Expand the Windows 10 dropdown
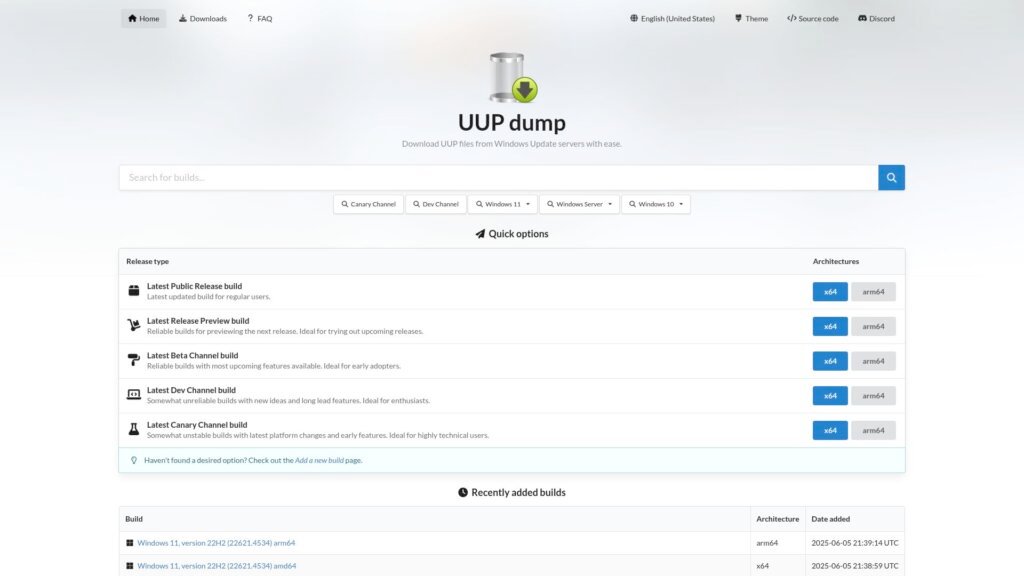This screenshot has width=1024, height=576. tap(656, 204)
